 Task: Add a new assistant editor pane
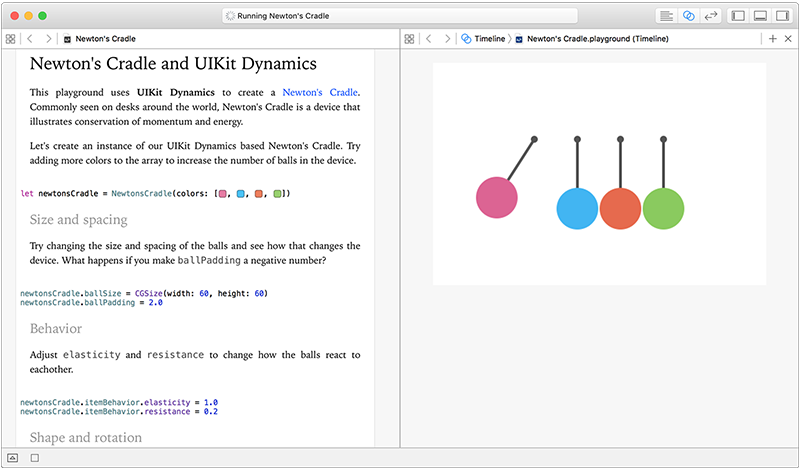pyautogui.click(x=772, y=39)
